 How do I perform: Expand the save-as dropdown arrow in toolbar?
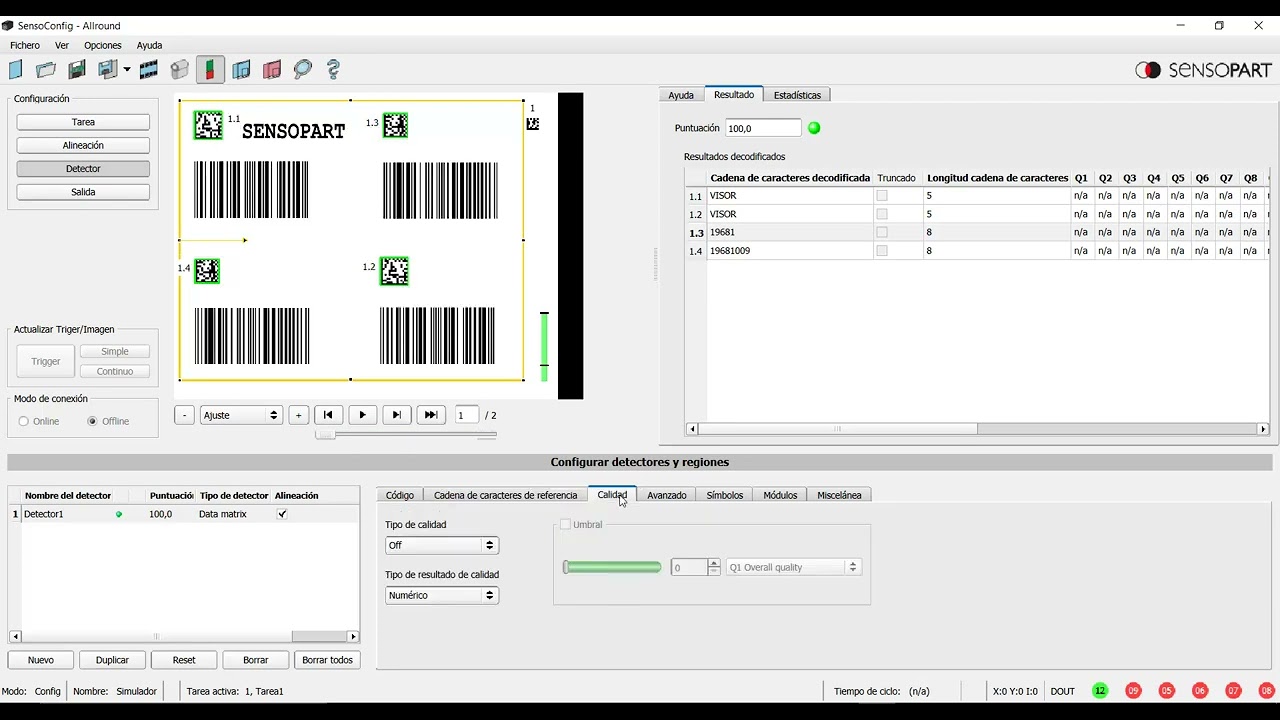(x=127, y=70)
